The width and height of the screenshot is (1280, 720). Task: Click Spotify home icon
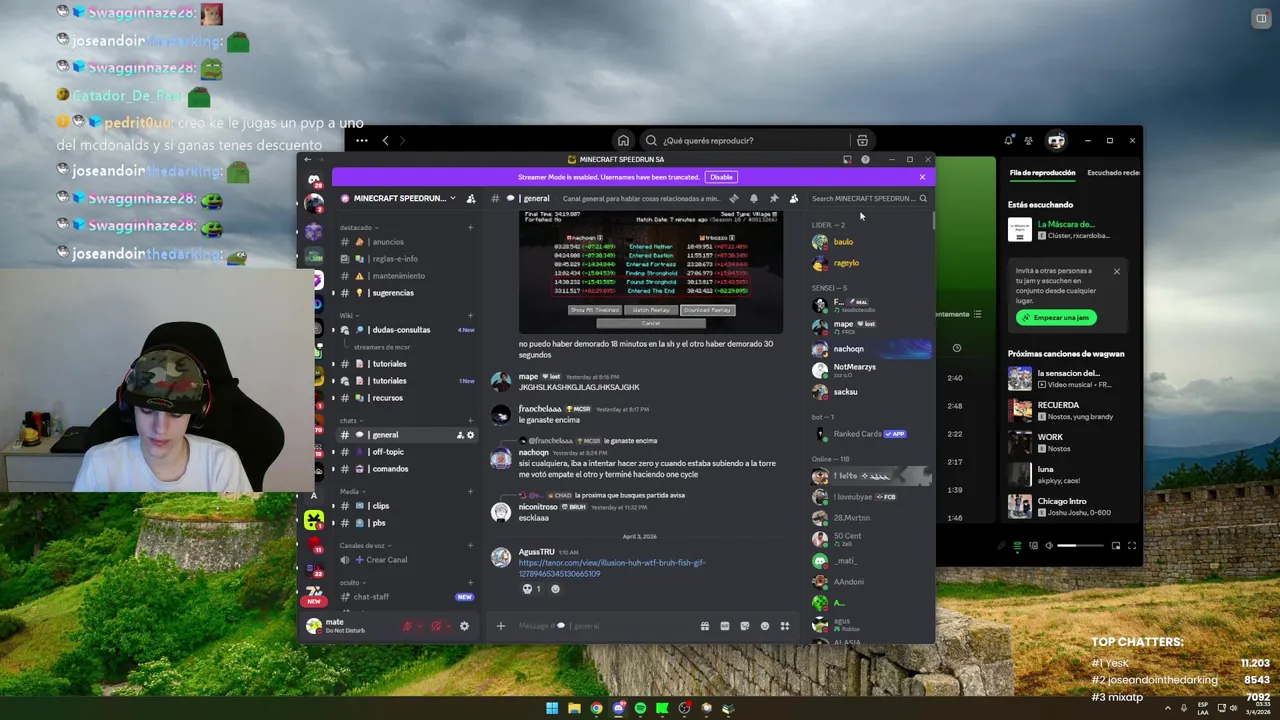coord(623,141)
